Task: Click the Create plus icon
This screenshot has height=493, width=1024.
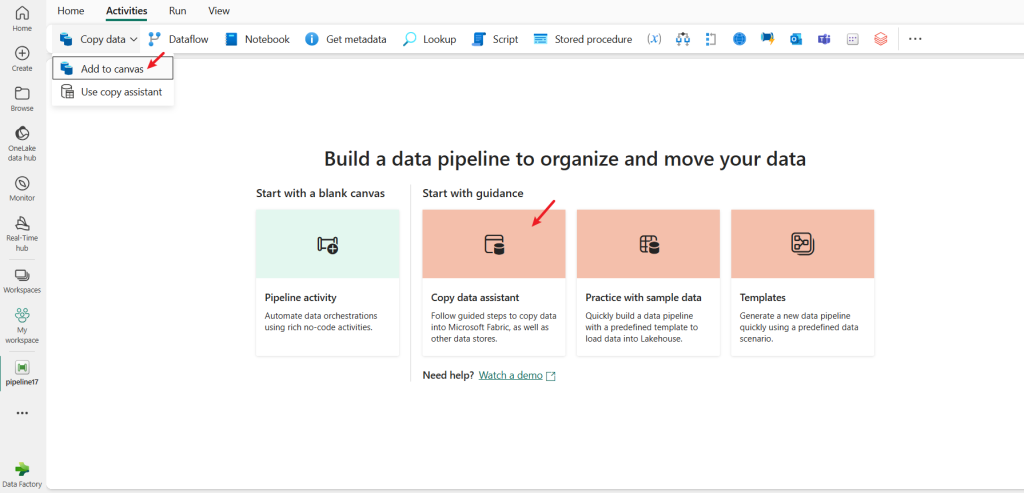Action: (22, 58)
